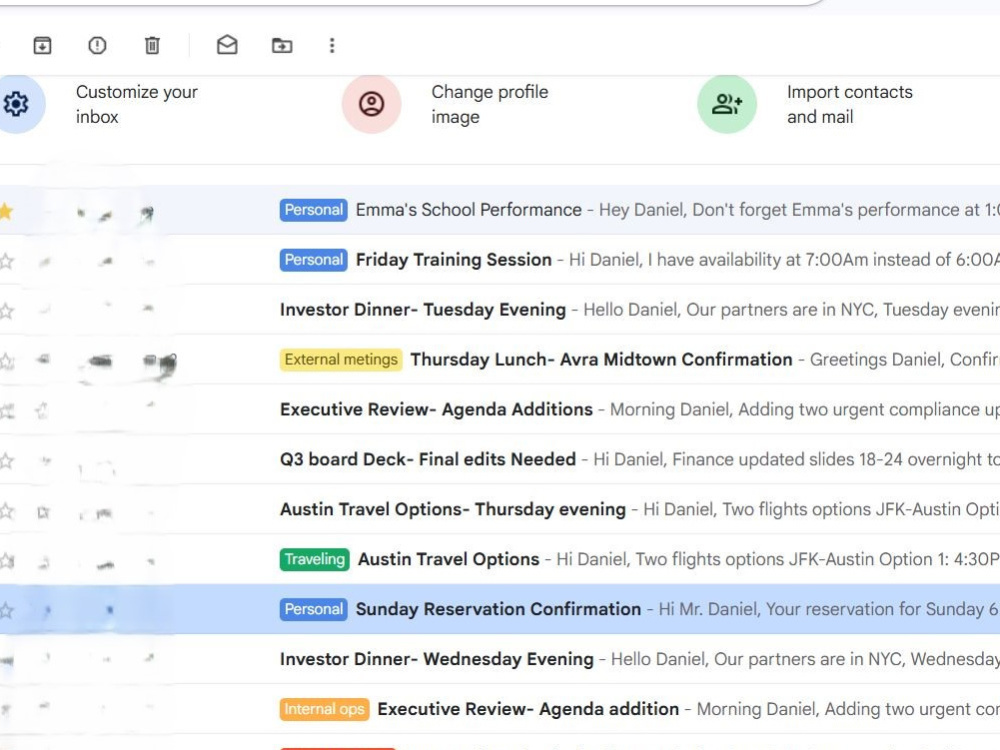Open the Customize your inbox link
This screenshot has height=750, width=1000.
click(136, 104)
